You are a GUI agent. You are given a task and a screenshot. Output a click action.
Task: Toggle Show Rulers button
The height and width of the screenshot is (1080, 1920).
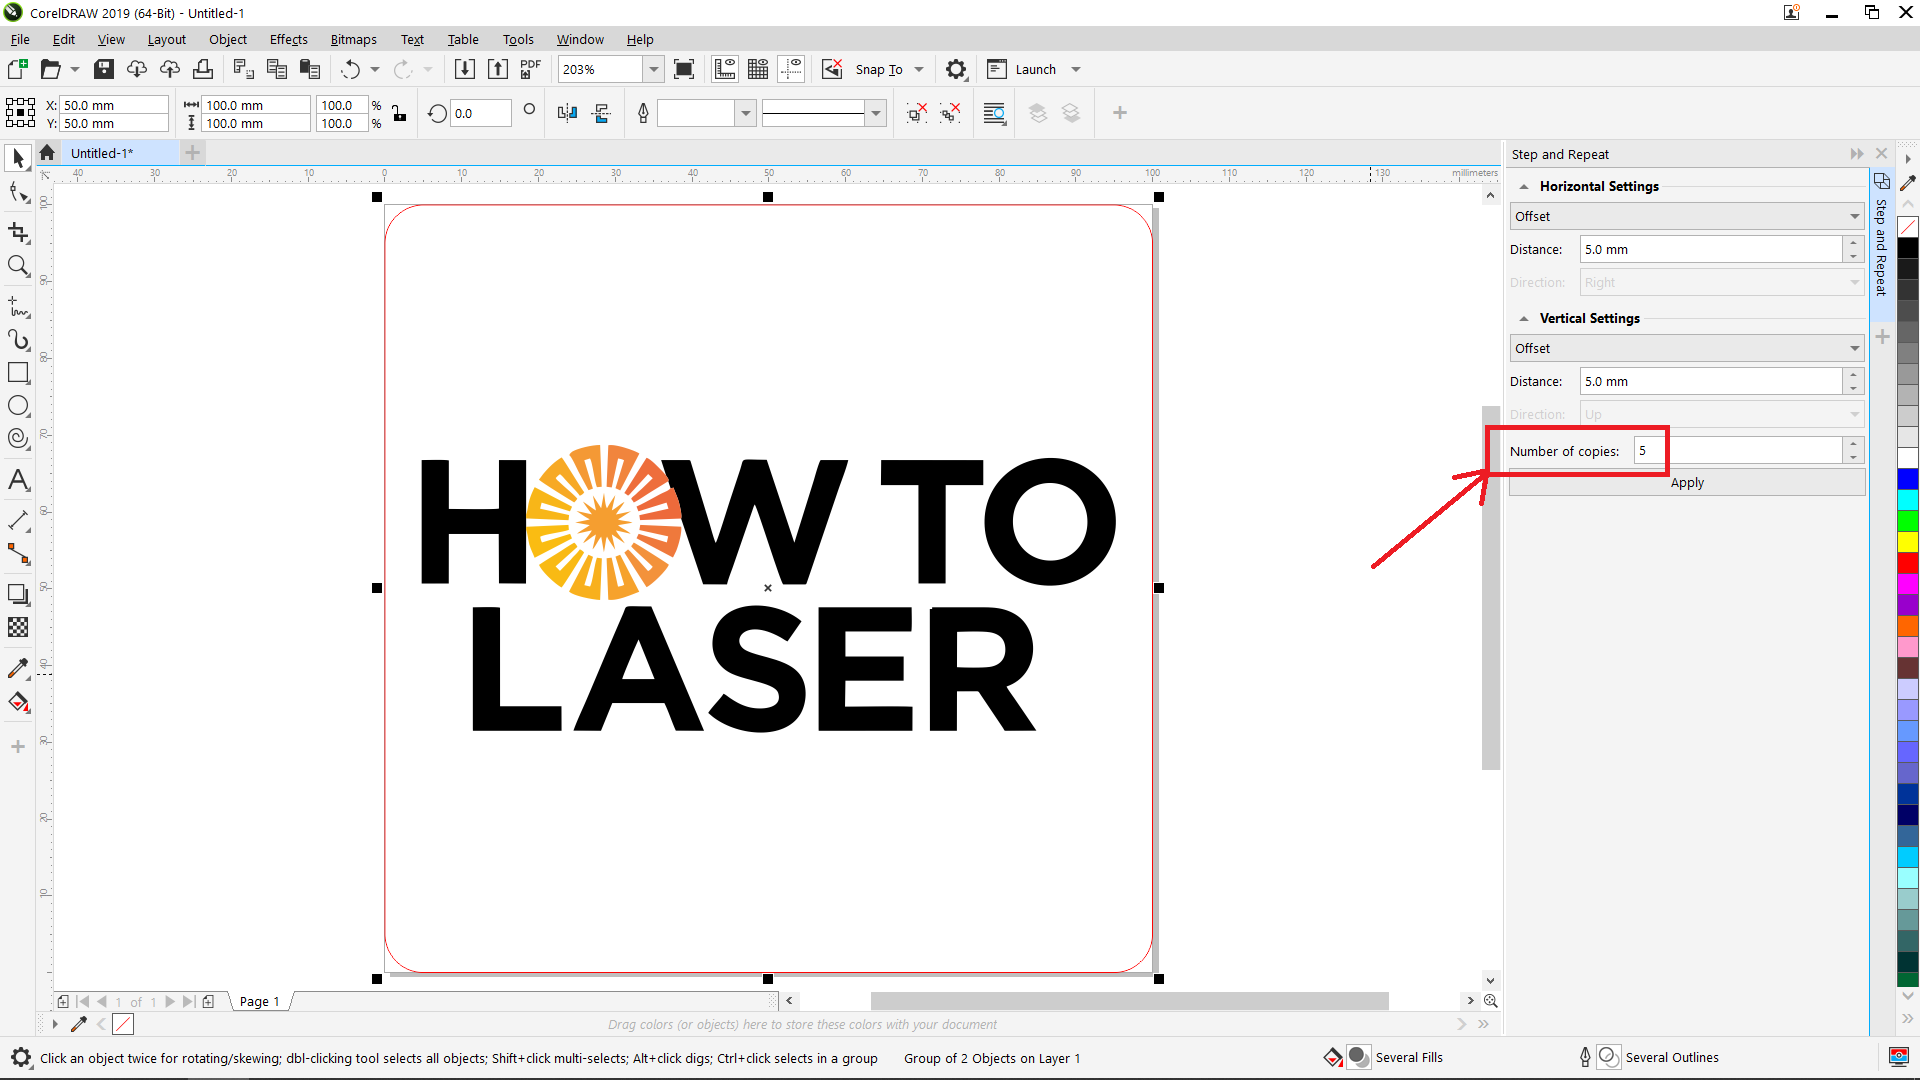point(725,69)
